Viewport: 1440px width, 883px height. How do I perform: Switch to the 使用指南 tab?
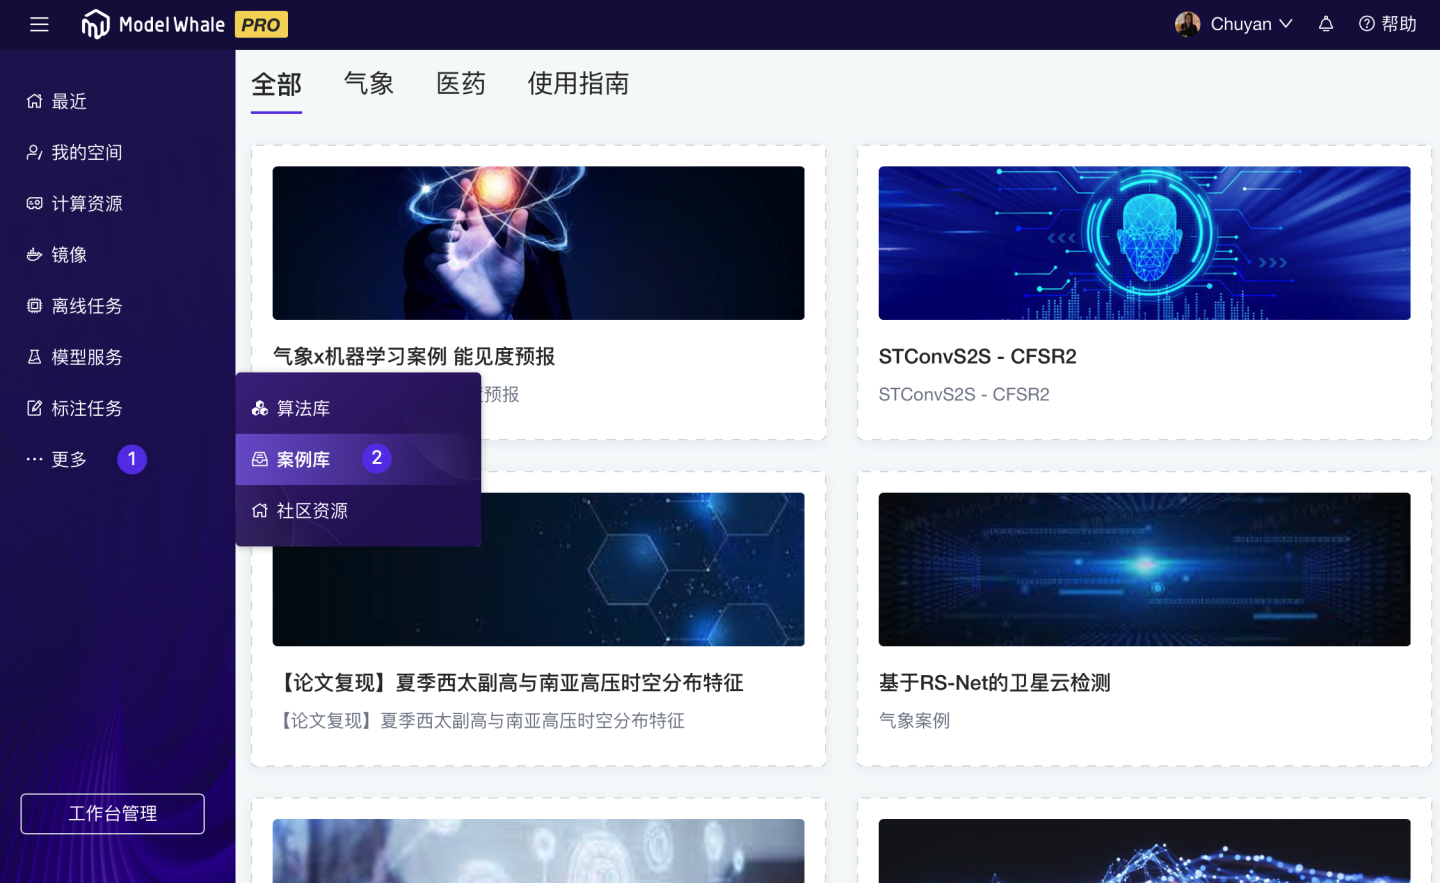[x=578, y=83]
